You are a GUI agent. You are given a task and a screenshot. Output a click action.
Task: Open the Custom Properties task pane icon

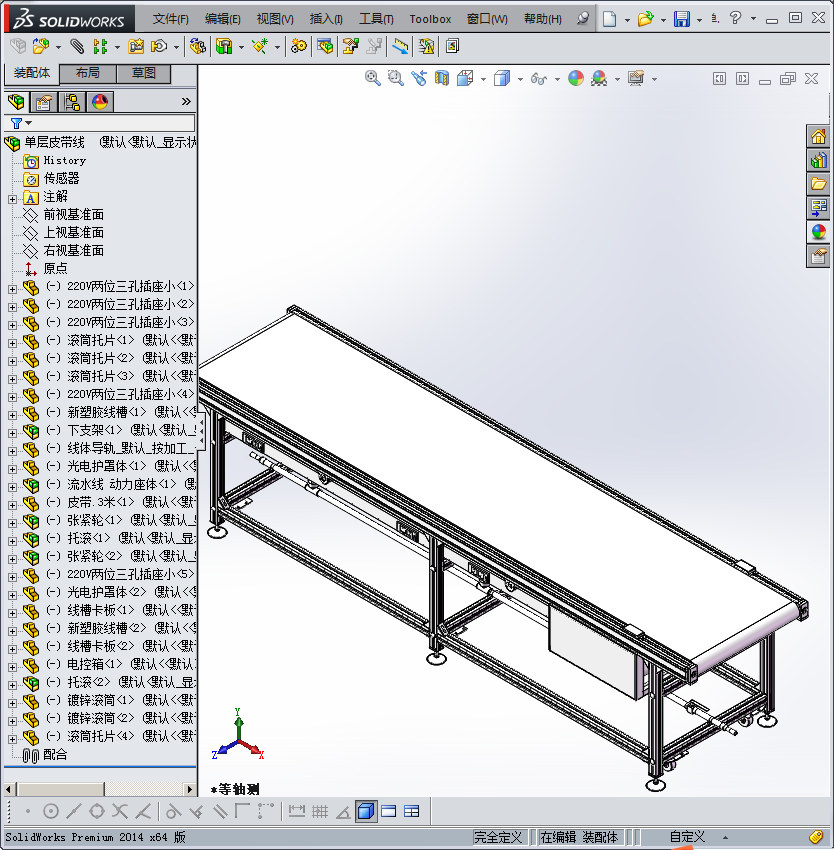(818, 256)
